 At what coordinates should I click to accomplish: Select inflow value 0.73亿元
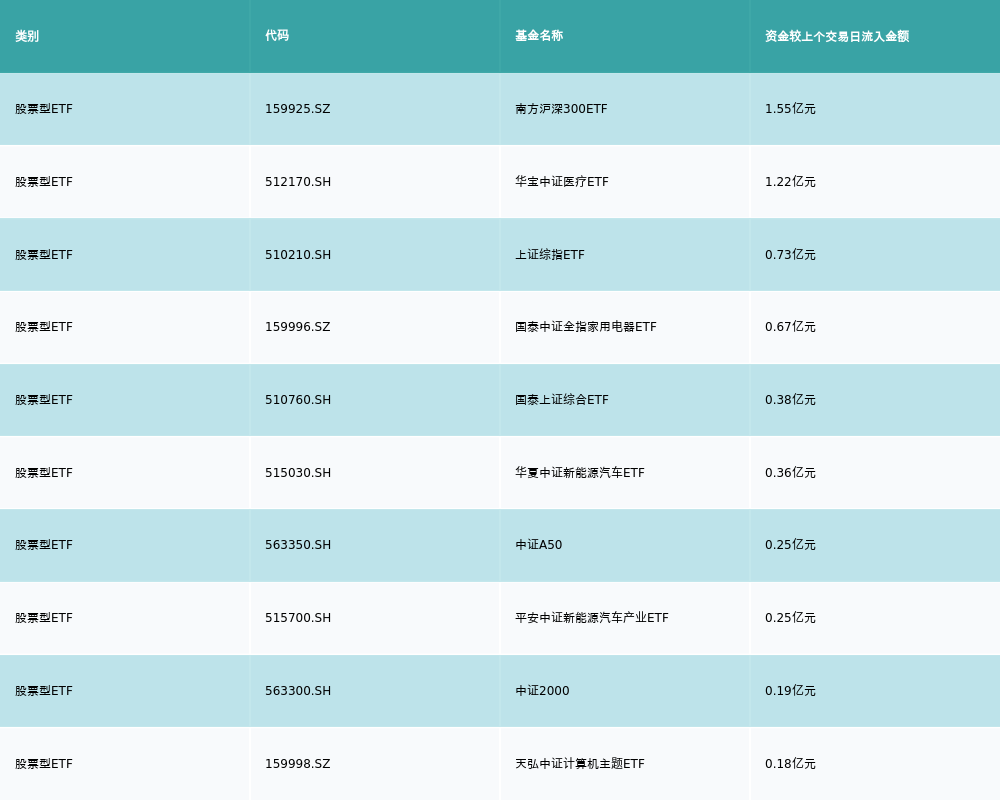pyautogui.click(x=790, y=255)
